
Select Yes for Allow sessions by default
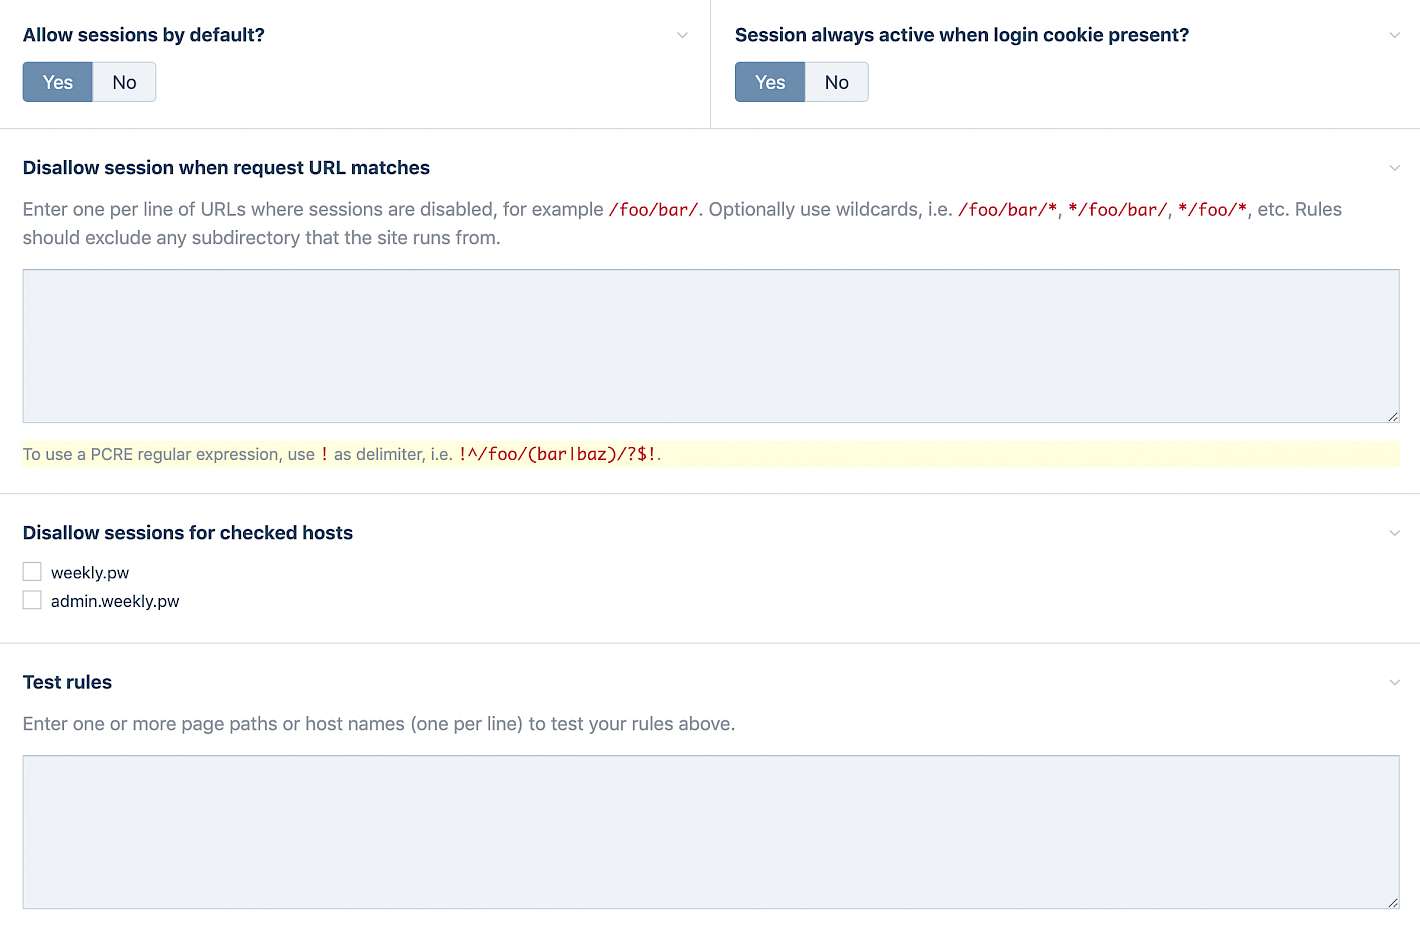58,82
